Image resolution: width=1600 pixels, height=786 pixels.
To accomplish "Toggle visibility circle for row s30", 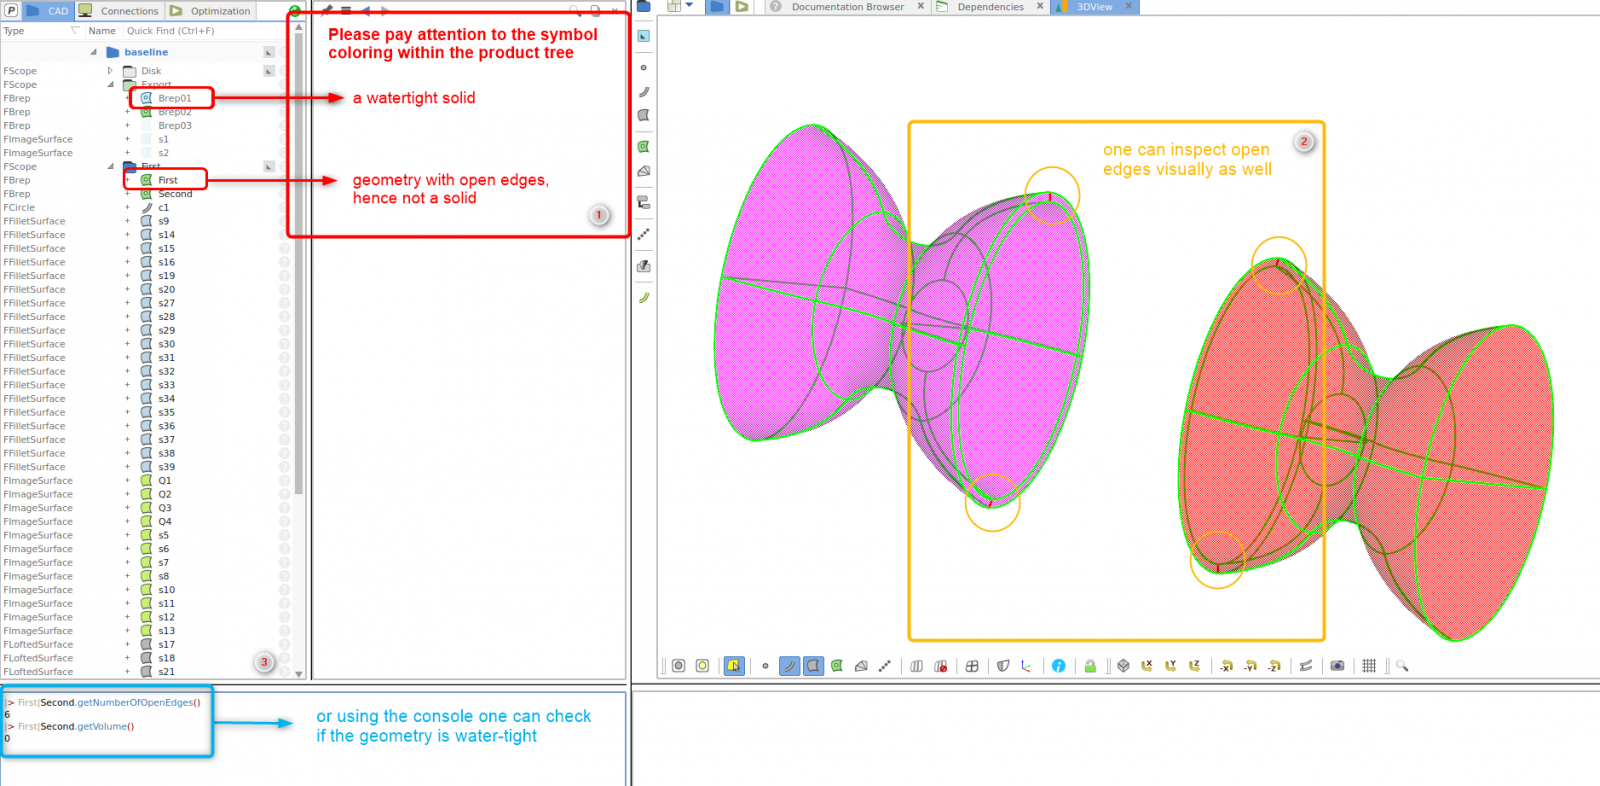I will coord(284,344).
